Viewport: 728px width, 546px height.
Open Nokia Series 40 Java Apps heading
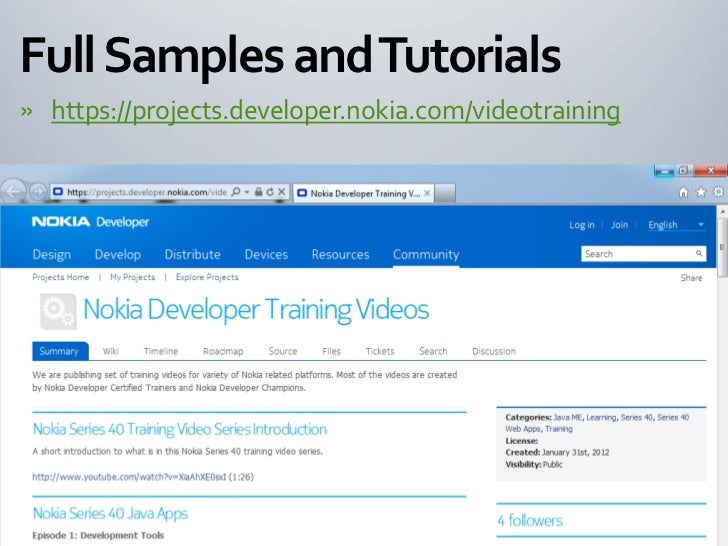[x=110, y=514]
